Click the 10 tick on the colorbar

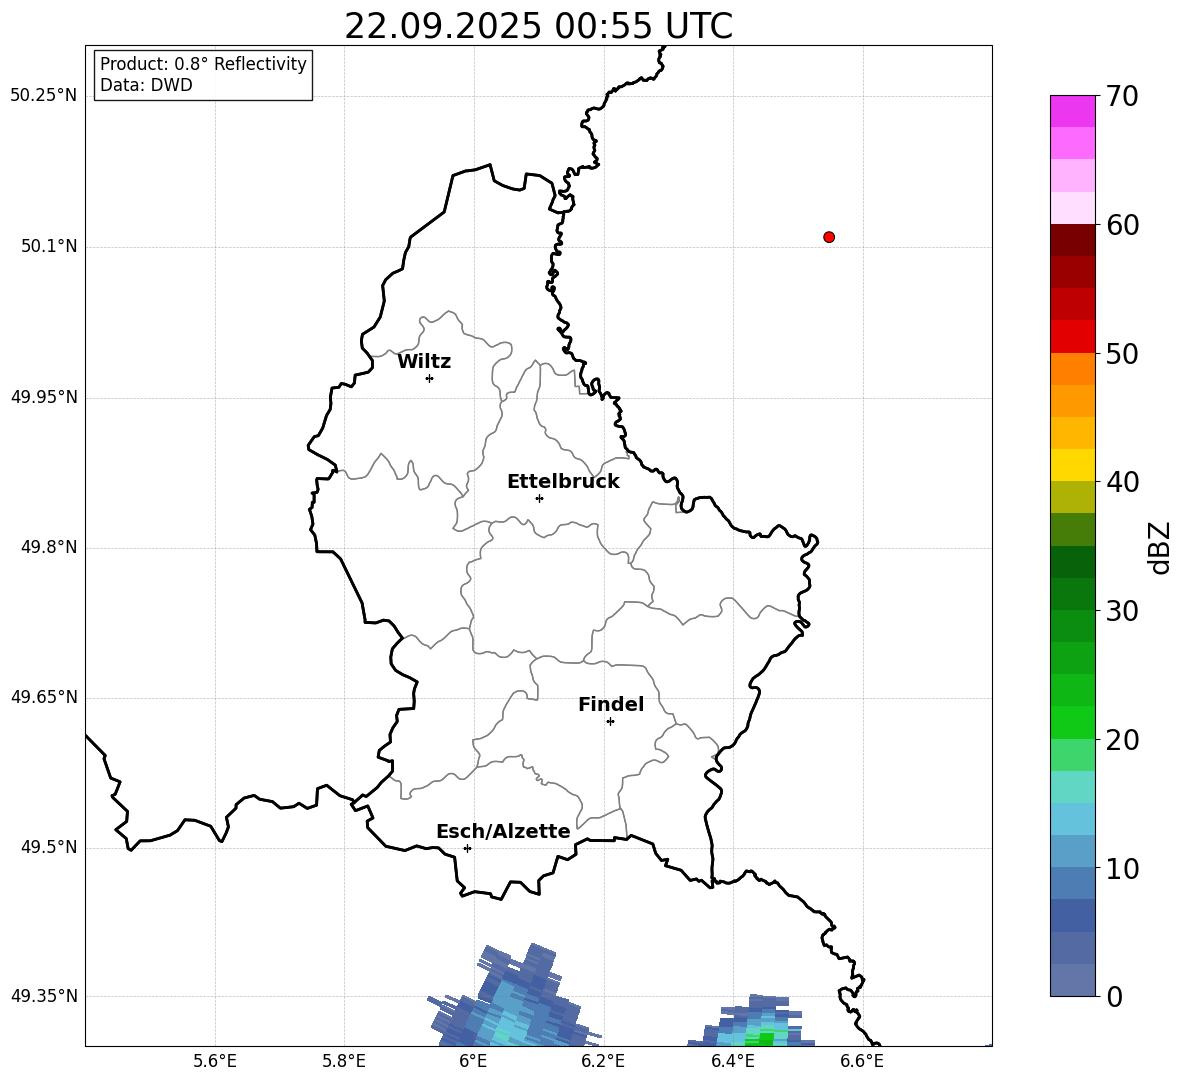click(x=1122, y=868)
